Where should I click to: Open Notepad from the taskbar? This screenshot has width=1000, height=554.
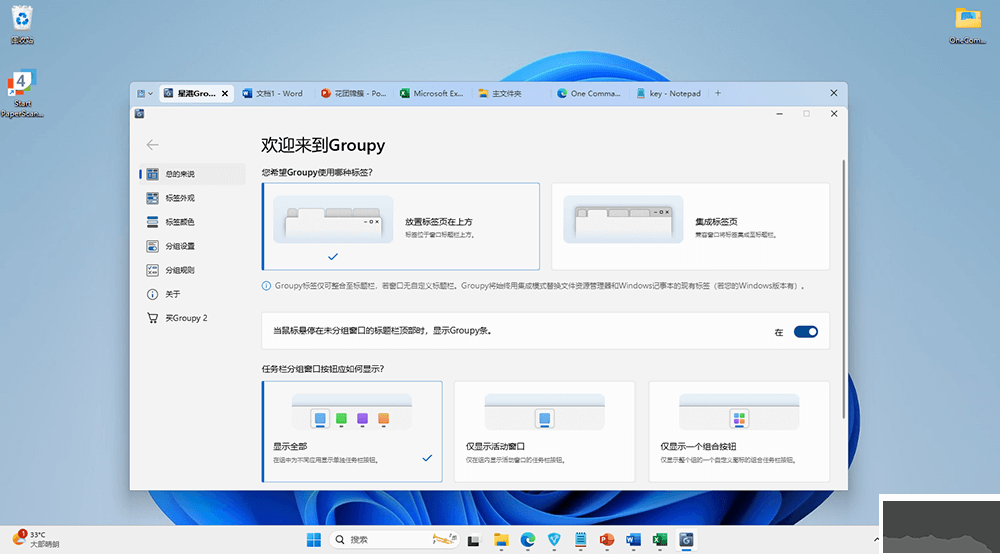[580, 541]
